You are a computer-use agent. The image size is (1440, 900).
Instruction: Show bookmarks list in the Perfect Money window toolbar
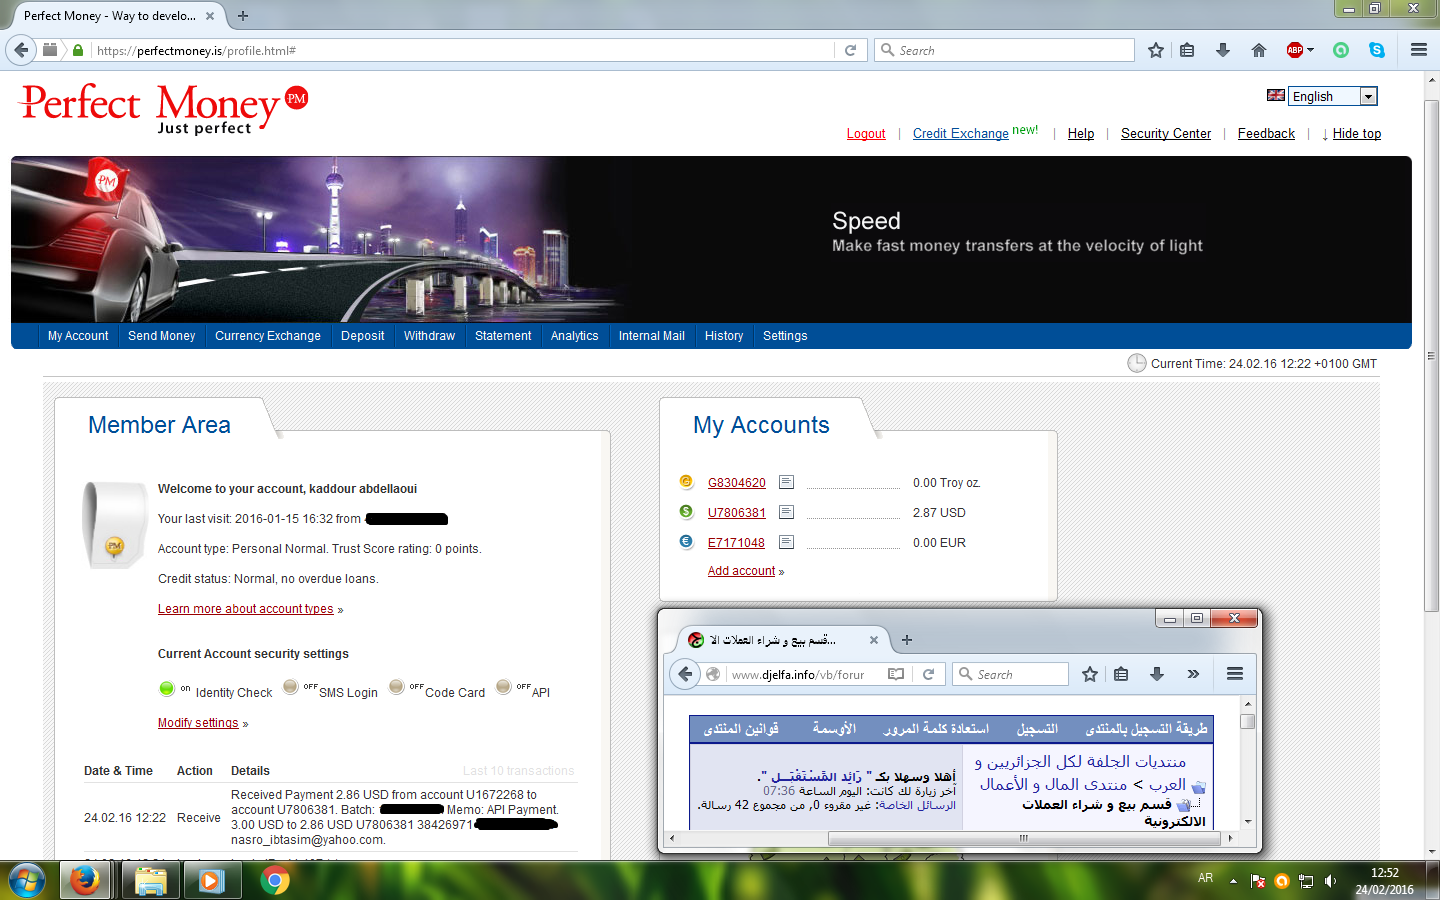point(1187,50)
